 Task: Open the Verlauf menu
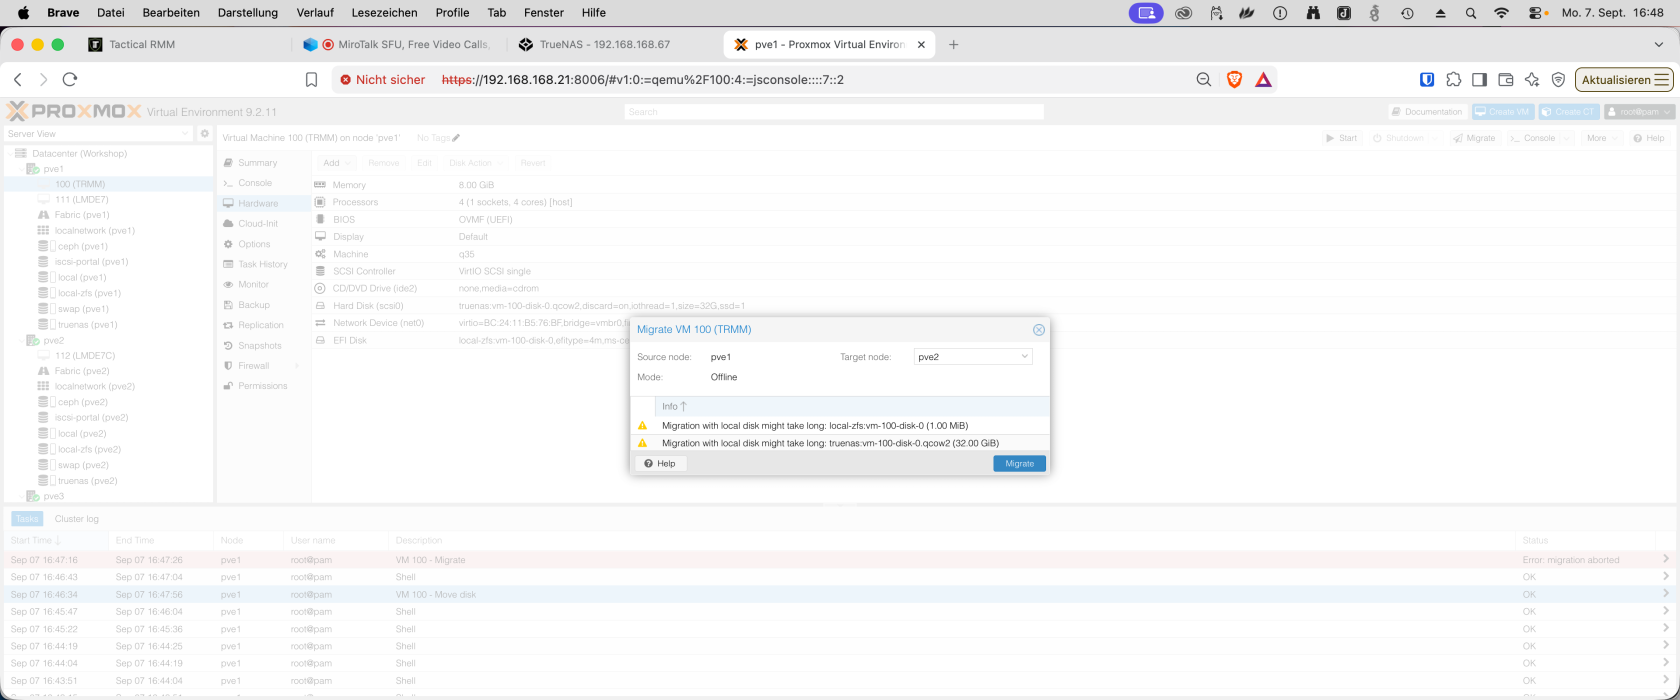(315, 13)
